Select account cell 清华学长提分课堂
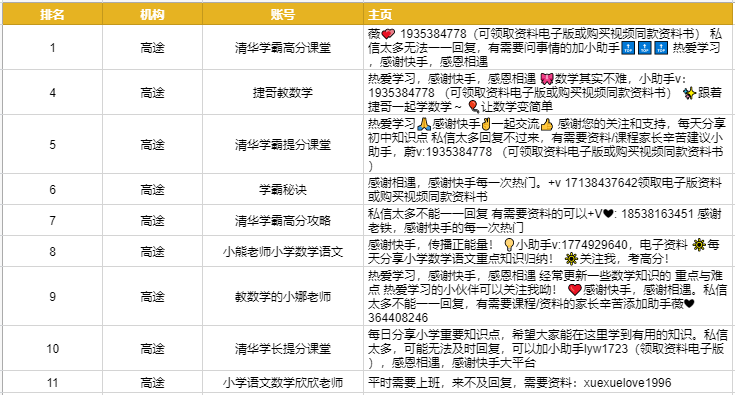The image size is (735, 395). coord(283,348)
